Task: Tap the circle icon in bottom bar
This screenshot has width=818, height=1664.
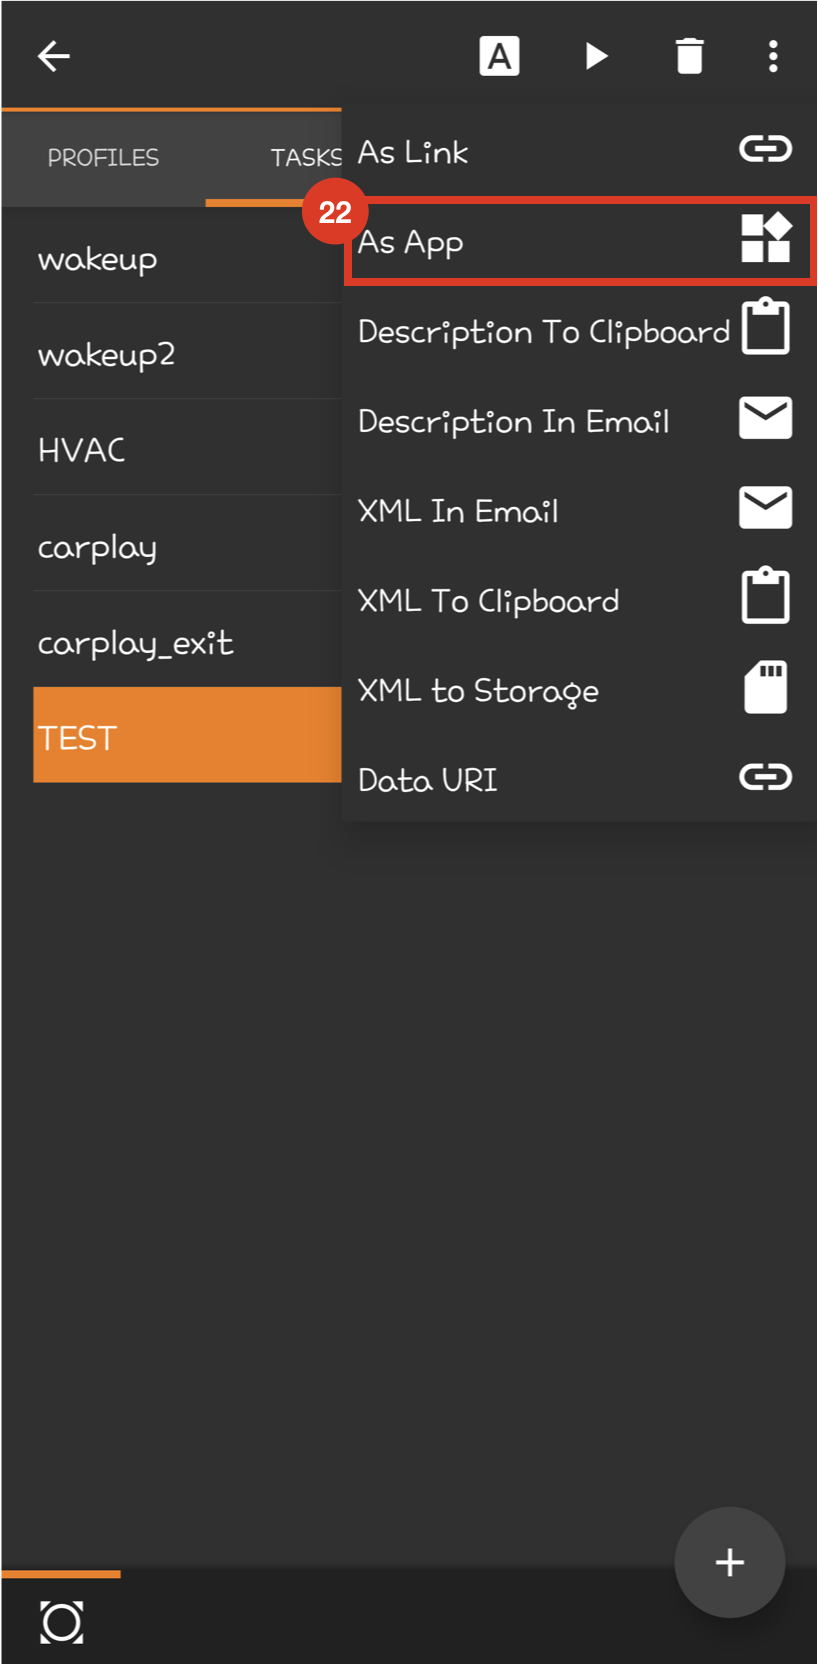Action: click(61, 1622)
